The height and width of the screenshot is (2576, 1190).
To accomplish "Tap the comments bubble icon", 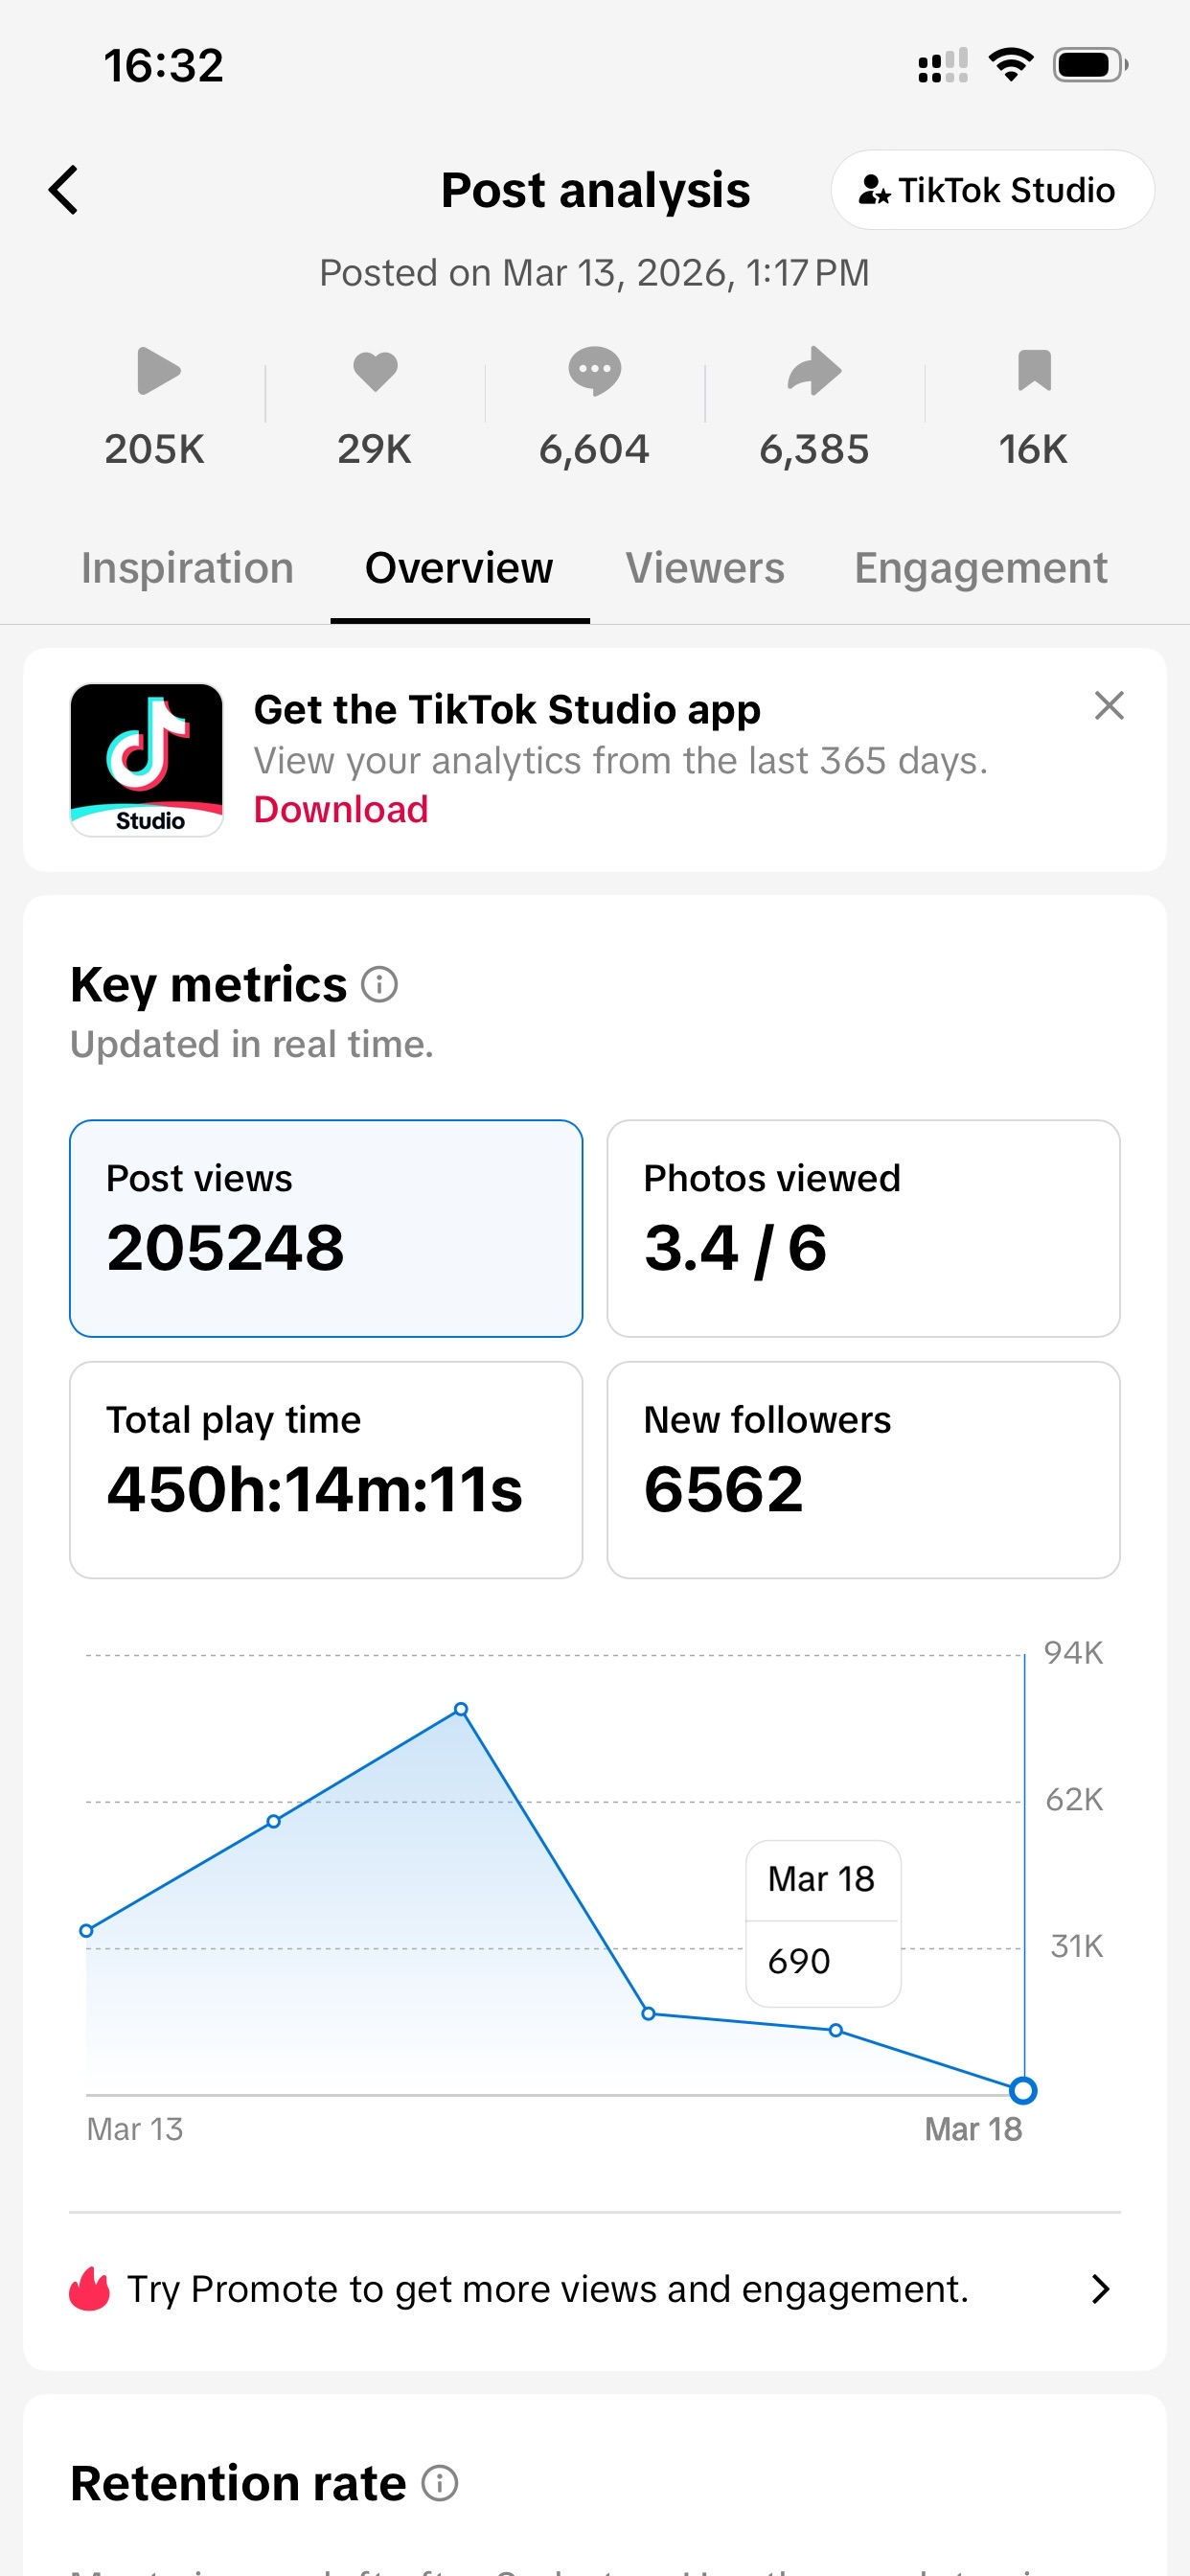I will pos(595,371).
